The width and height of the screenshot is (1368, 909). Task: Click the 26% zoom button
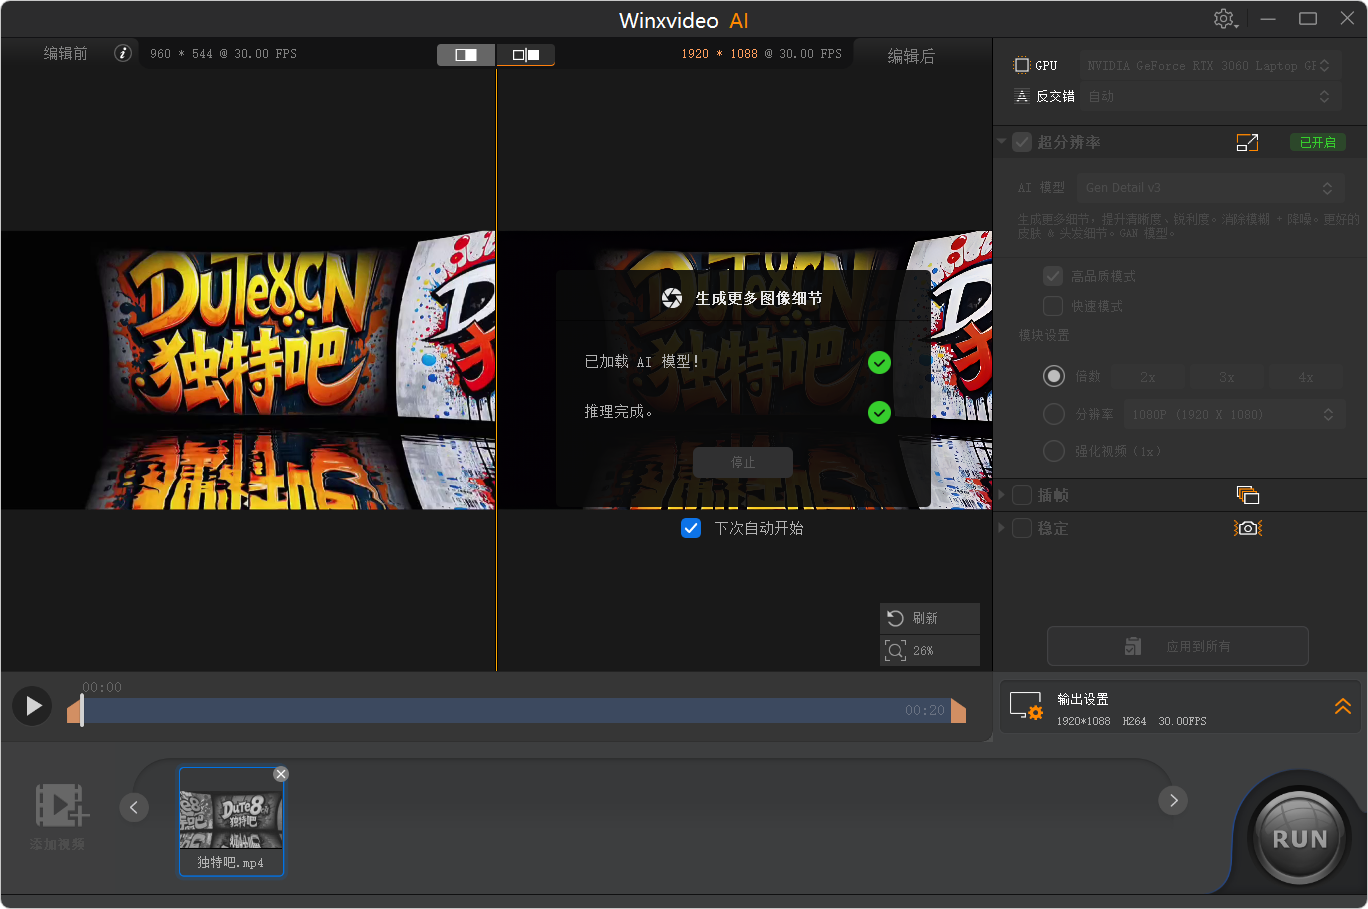930,650
